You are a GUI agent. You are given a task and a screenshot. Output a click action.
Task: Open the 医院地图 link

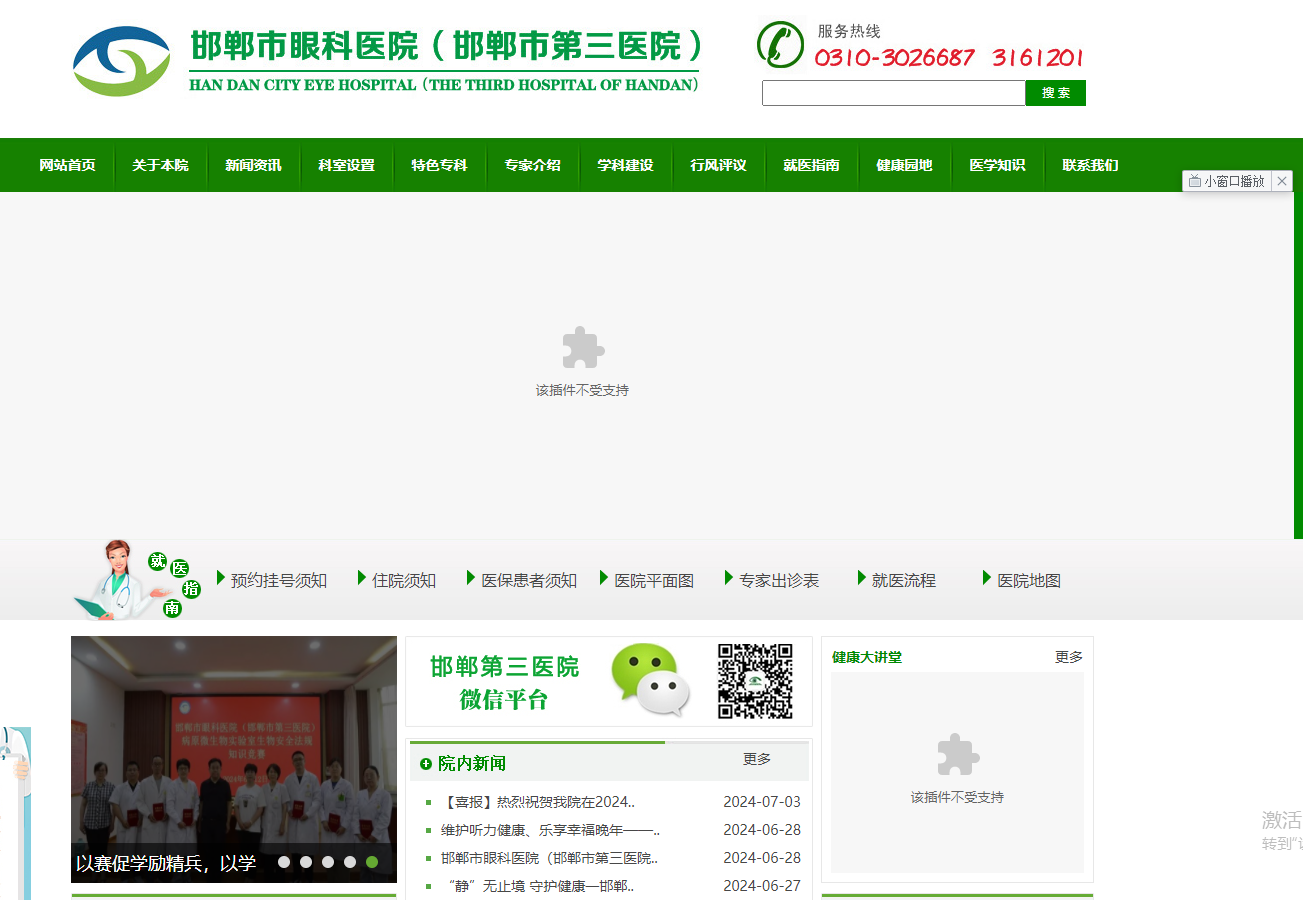pos(1029,580)
